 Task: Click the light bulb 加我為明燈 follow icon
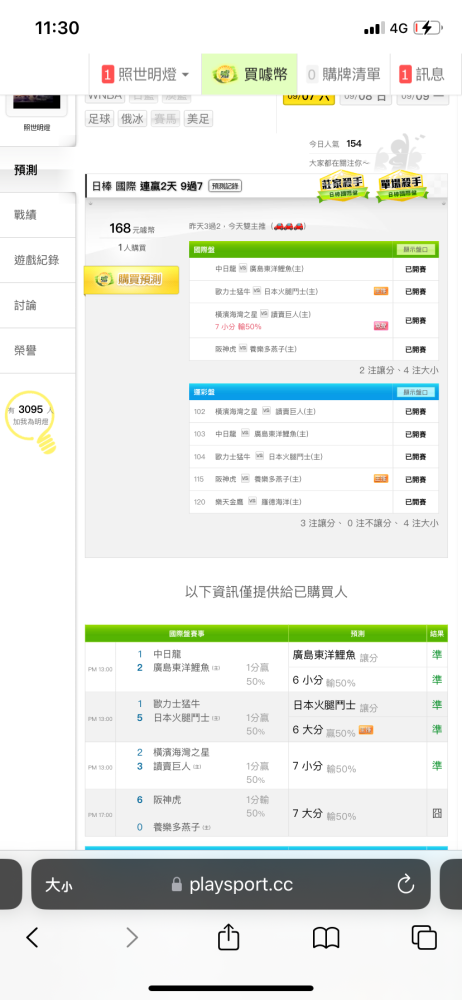pyautogui.click(x=32, y=421)
